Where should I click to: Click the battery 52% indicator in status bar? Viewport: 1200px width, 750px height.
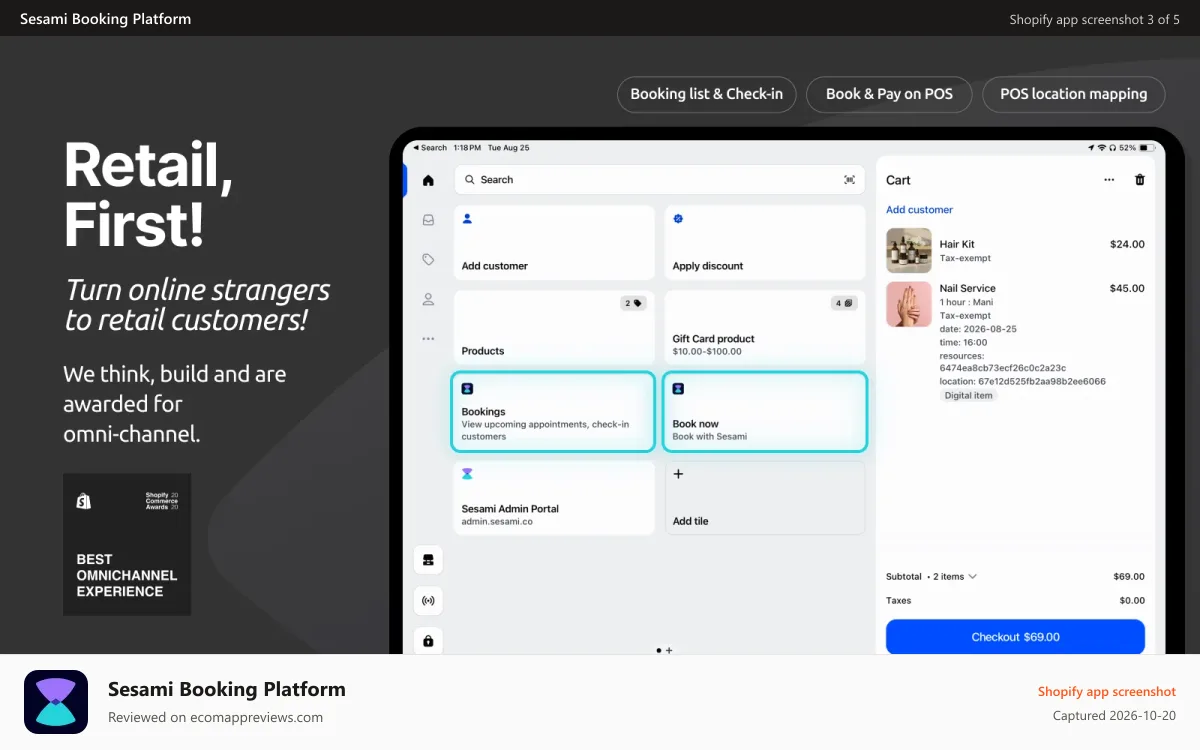[x=1135, y=148]
